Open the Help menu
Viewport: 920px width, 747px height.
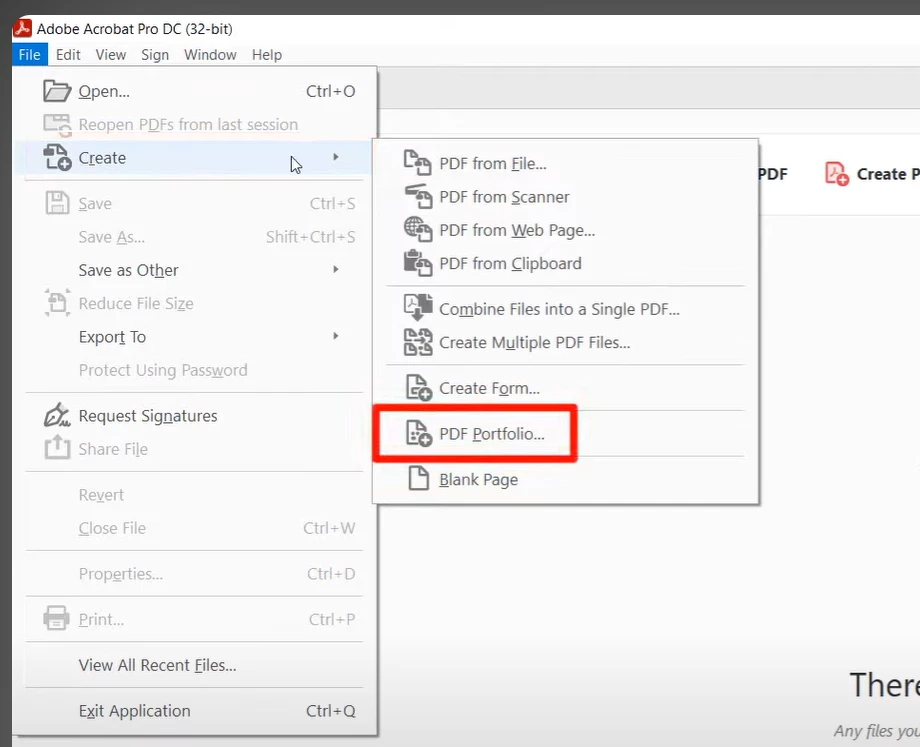click(x=267, y=55)
